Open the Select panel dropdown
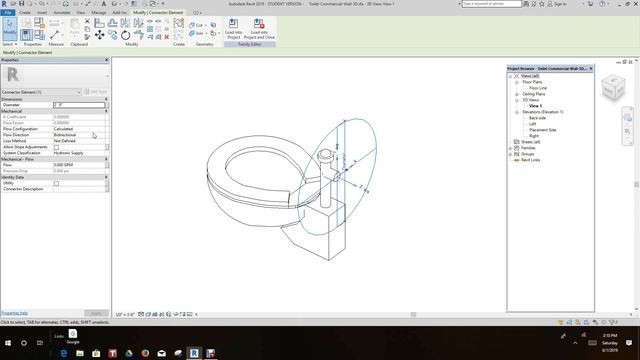Screen dimensions: 640x360 [10, 44]
